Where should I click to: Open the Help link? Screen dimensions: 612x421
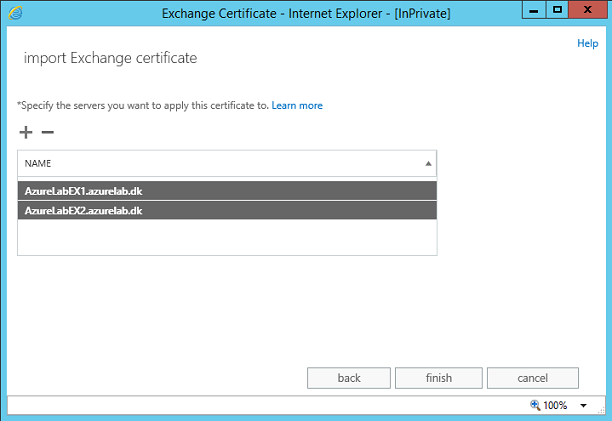pos(587,43)
